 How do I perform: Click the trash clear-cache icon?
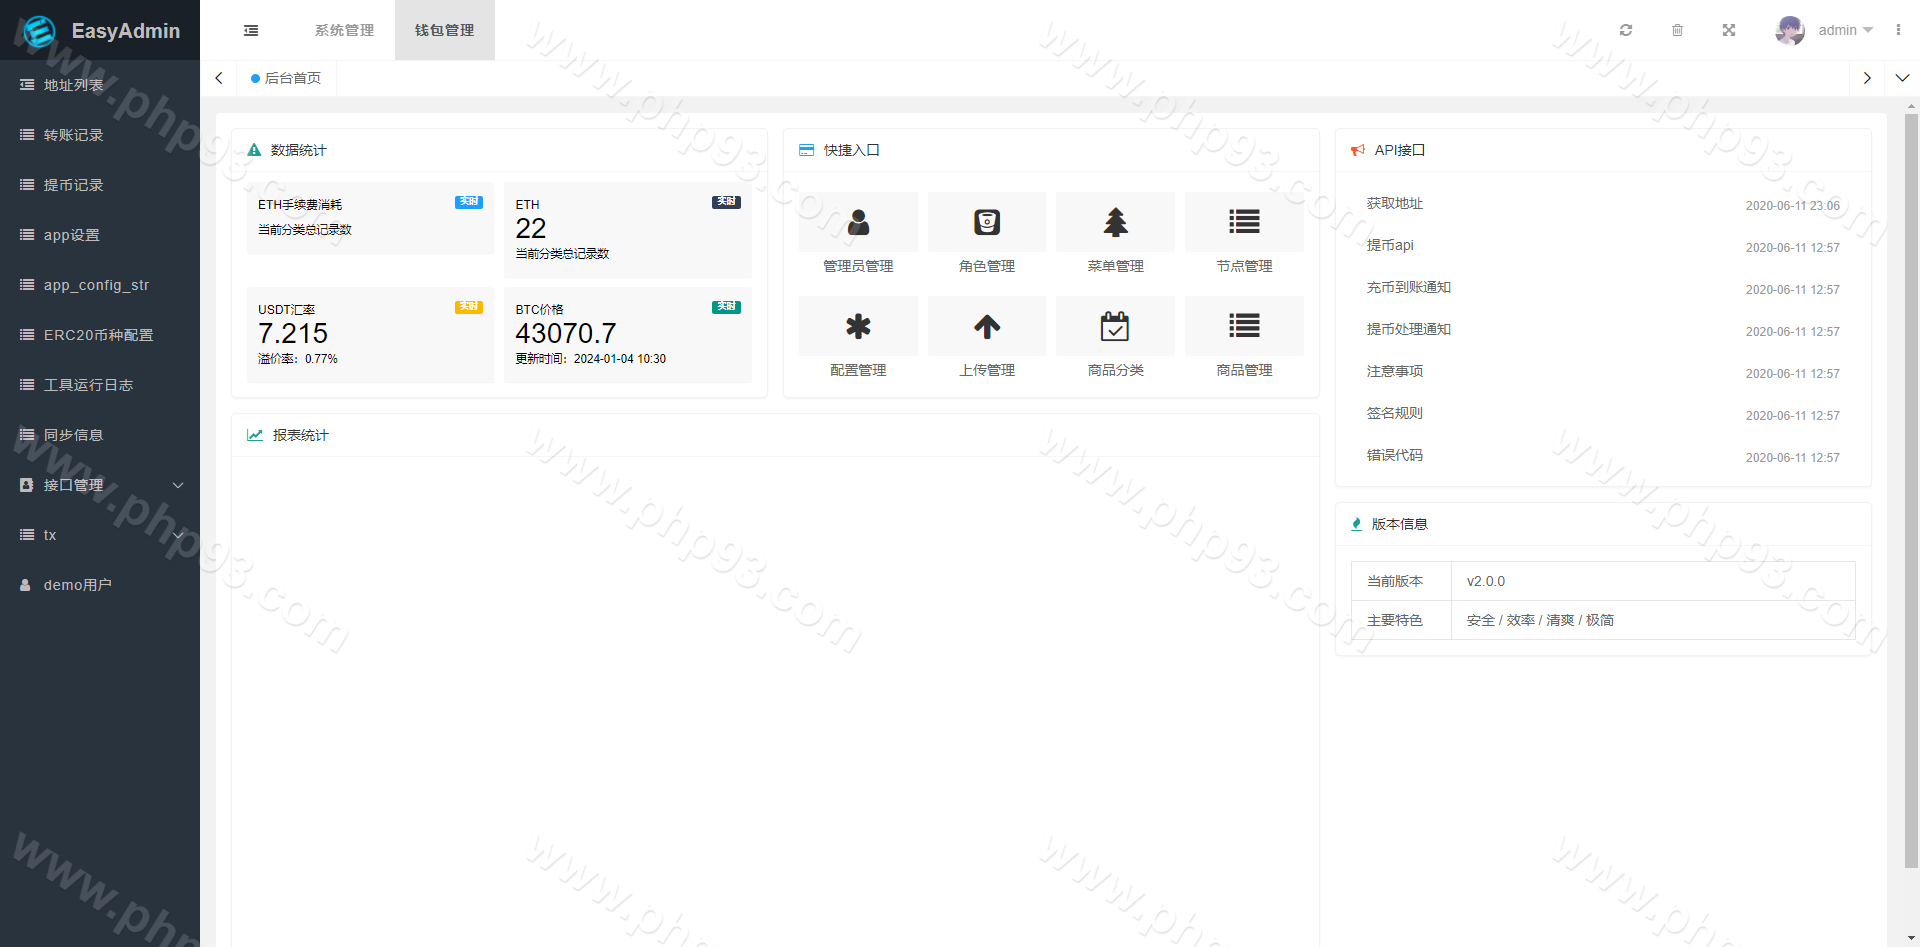pyautogui.click(x=1677, y=30)
